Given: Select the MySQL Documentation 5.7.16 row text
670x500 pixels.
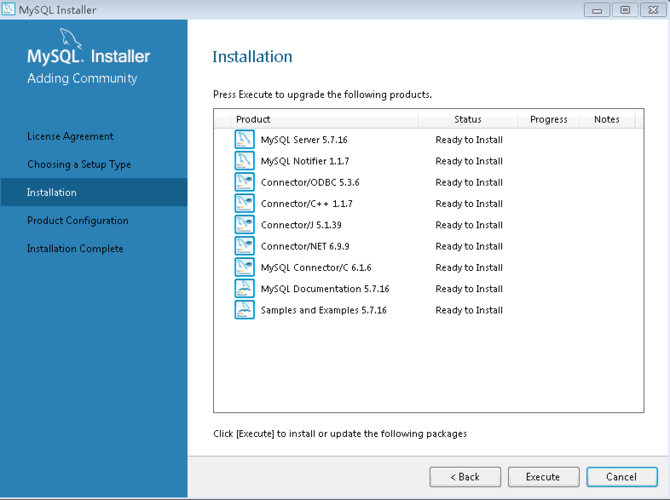Looking at the screenshot, I should (325, 289).
